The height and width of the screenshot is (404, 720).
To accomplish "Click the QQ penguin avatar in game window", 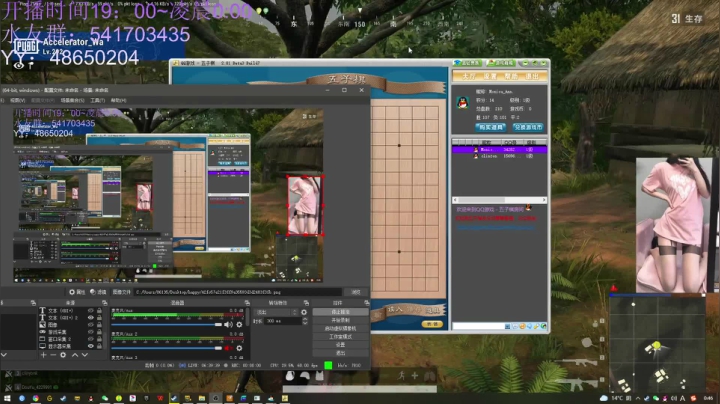I will tap(463, 103).
